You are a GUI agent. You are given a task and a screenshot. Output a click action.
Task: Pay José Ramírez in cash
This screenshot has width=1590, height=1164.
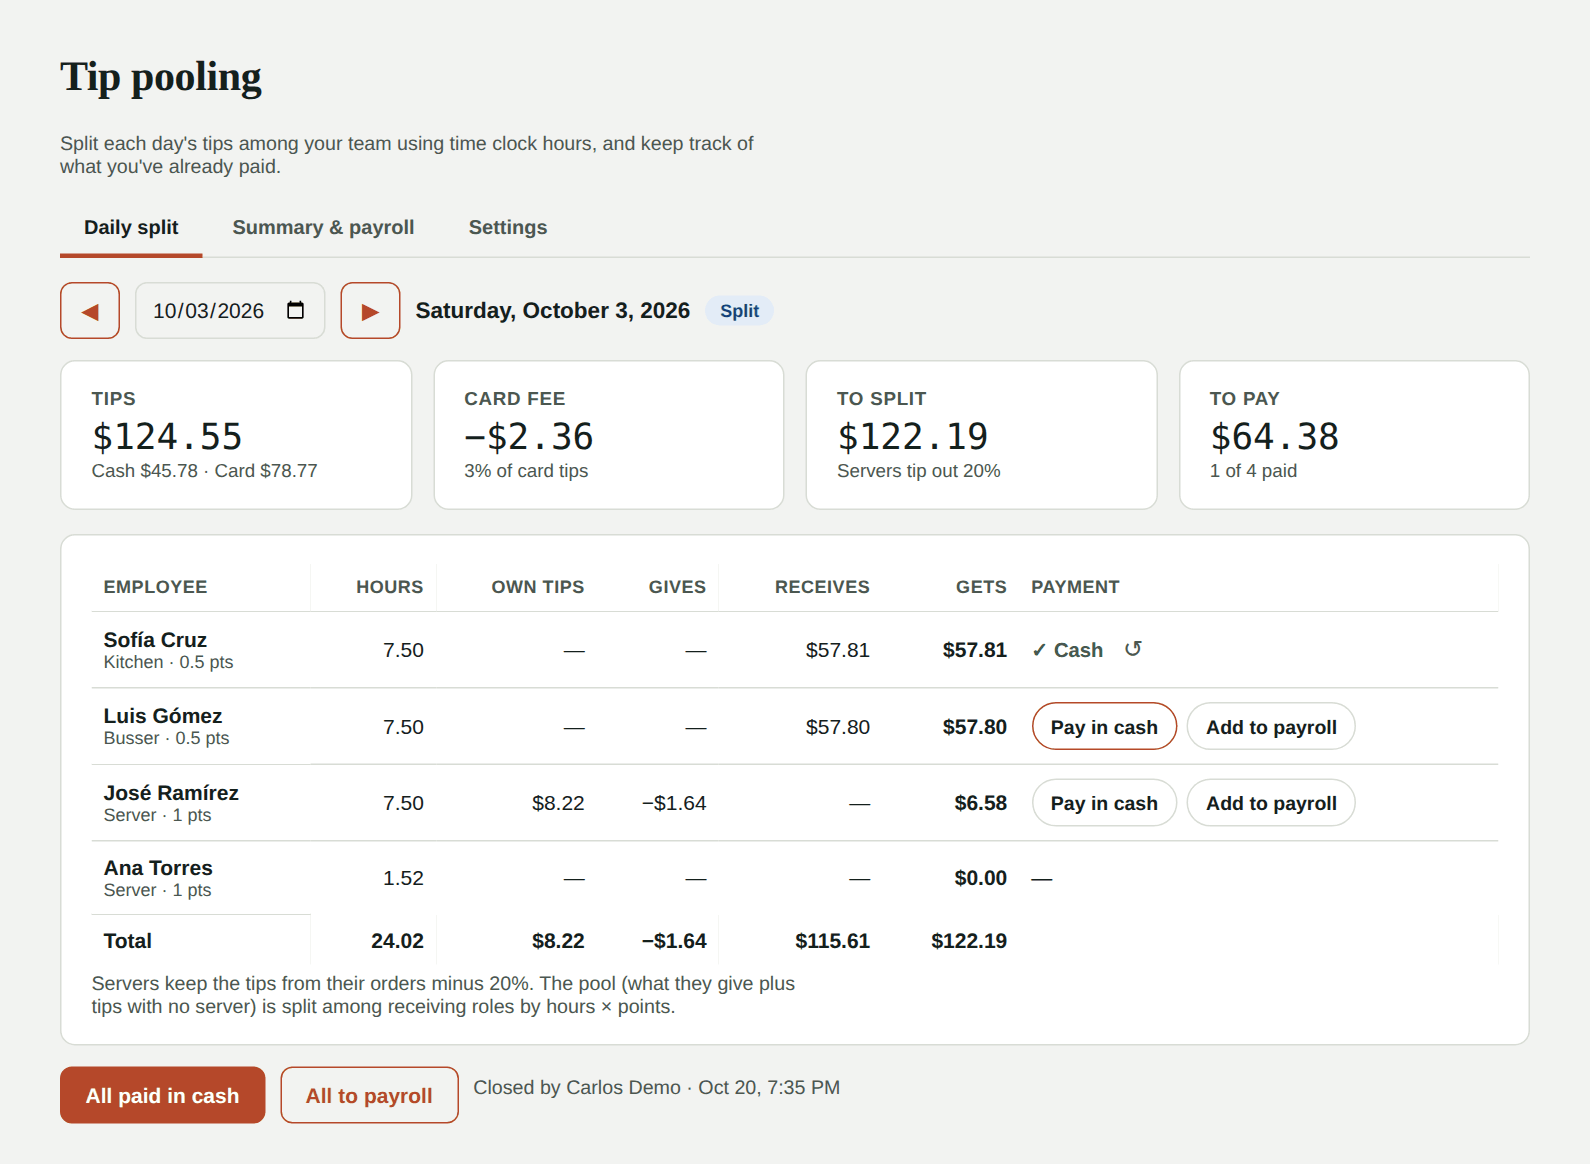click(1104, 803)
